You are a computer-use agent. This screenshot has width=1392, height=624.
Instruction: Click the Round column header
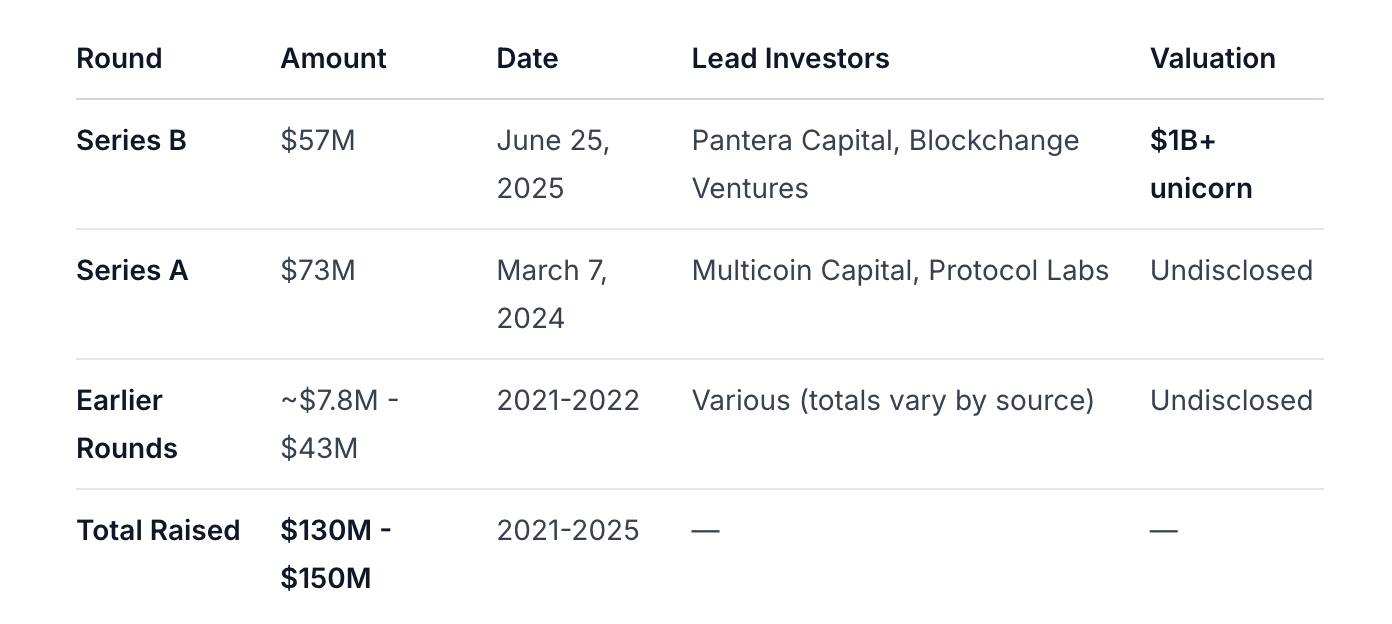pyautogui.click(x=119, y=59)
